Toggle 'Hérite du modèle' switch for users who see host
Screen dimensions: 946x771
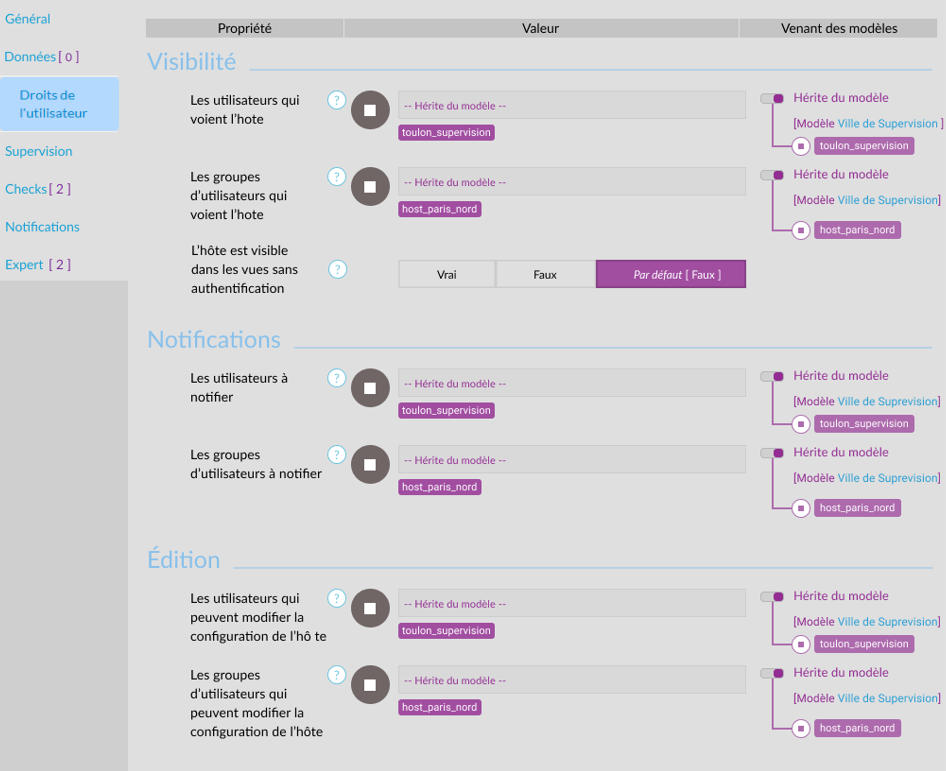pyautogui.click(x=771, y=98)
